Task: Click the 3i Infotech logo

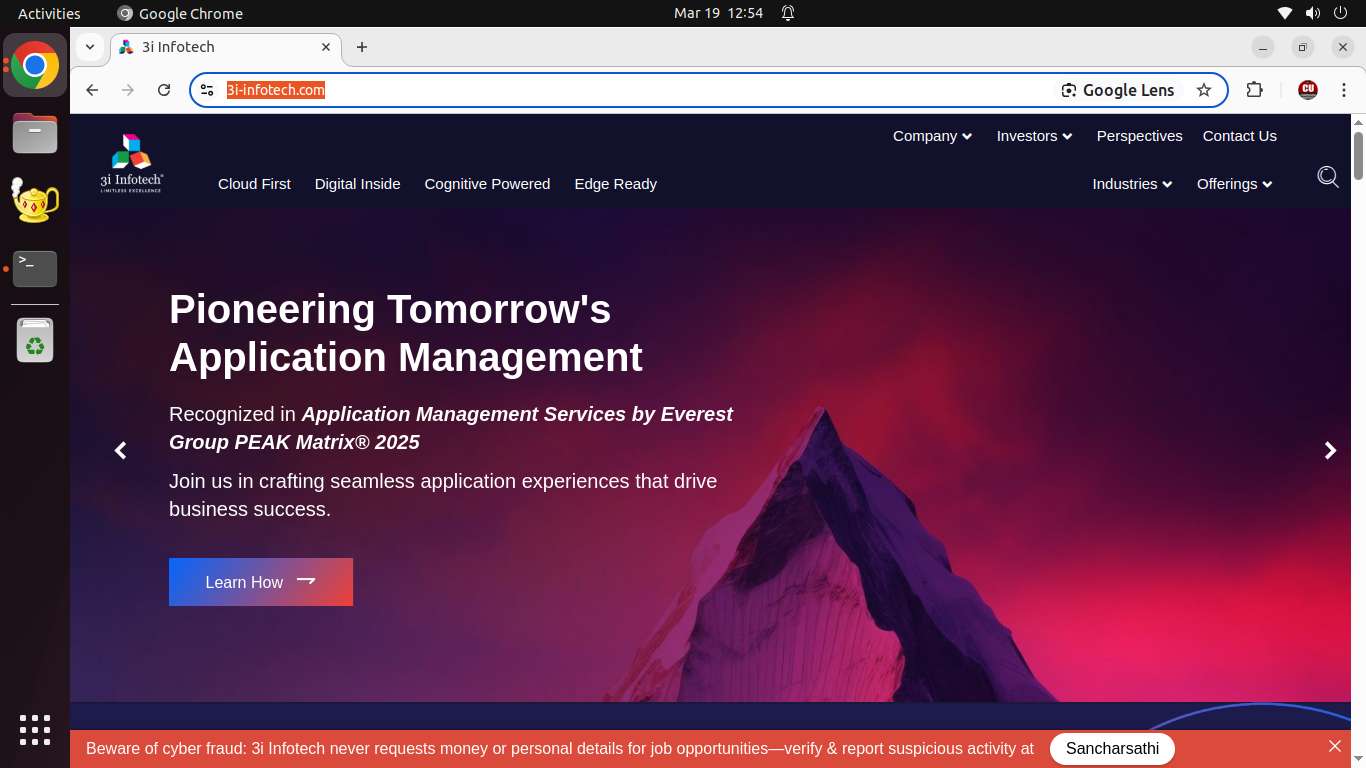Action: [x=131, y=163]
